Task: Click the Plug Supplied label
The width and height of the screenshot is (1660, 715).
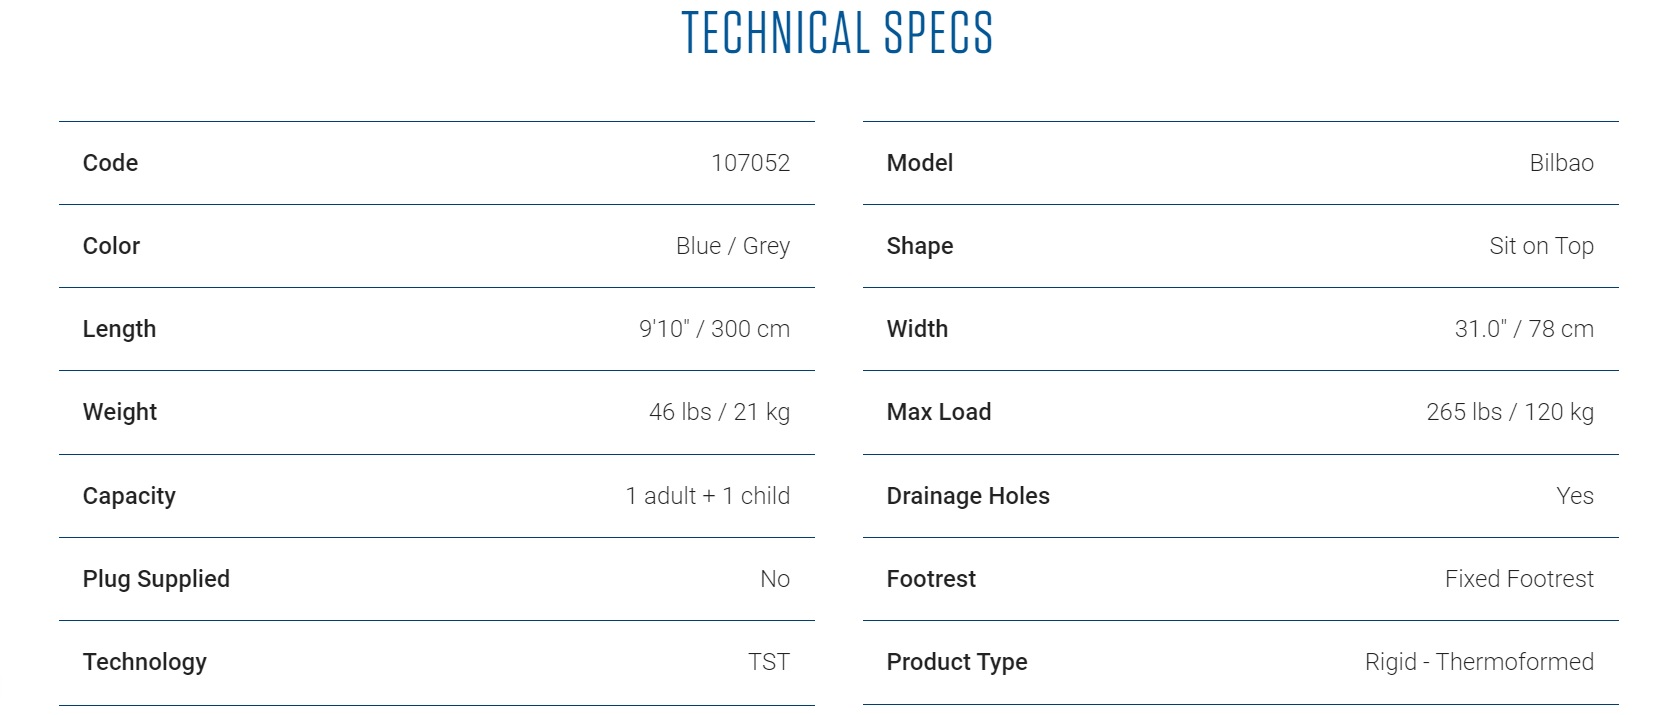Action: (156, 579)
